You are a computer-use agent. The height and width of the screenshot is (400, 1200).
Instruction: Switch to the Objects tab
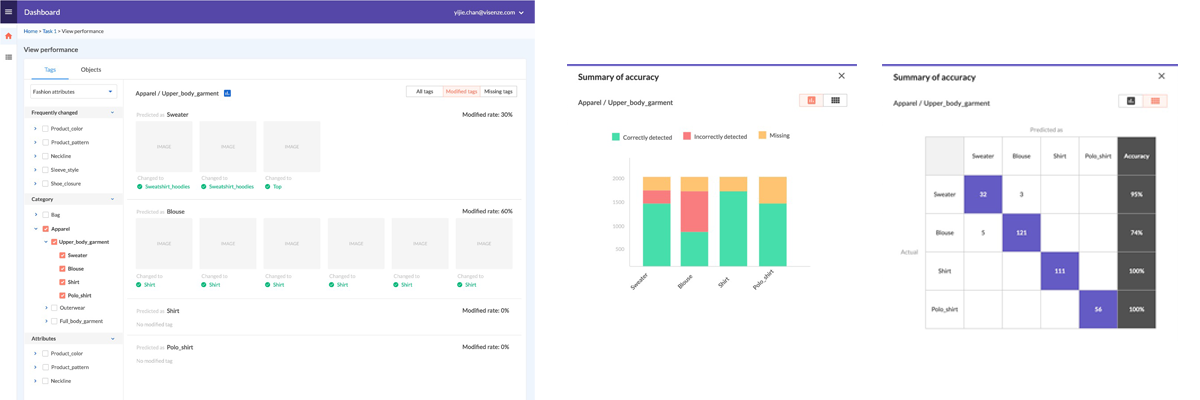point(90,70)
